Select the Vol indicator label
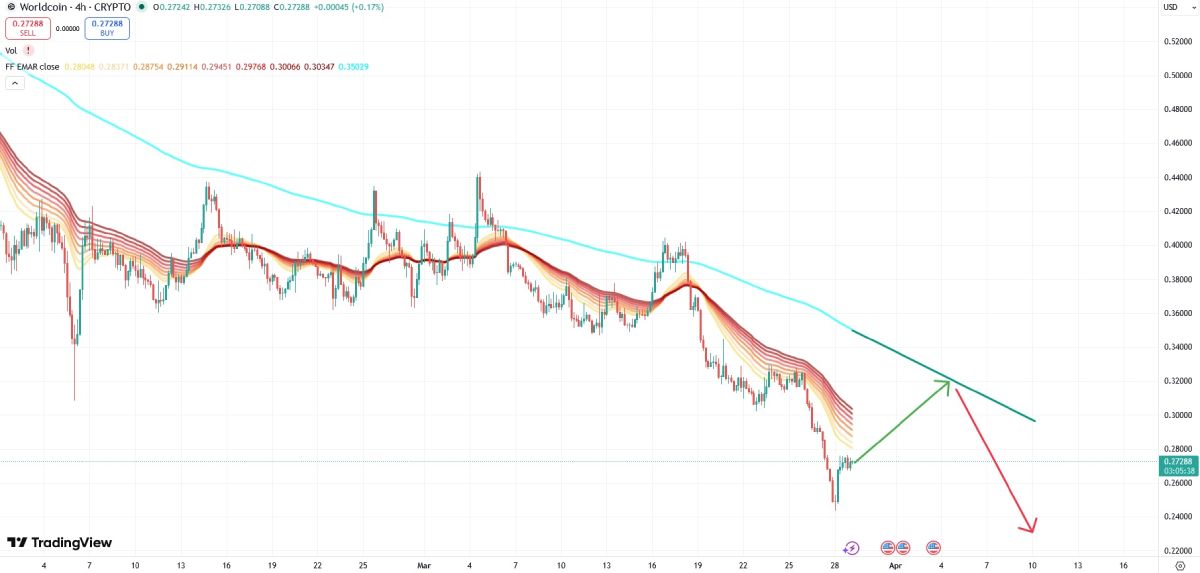This screenshot has height=573, width=1200. point(11,50)
